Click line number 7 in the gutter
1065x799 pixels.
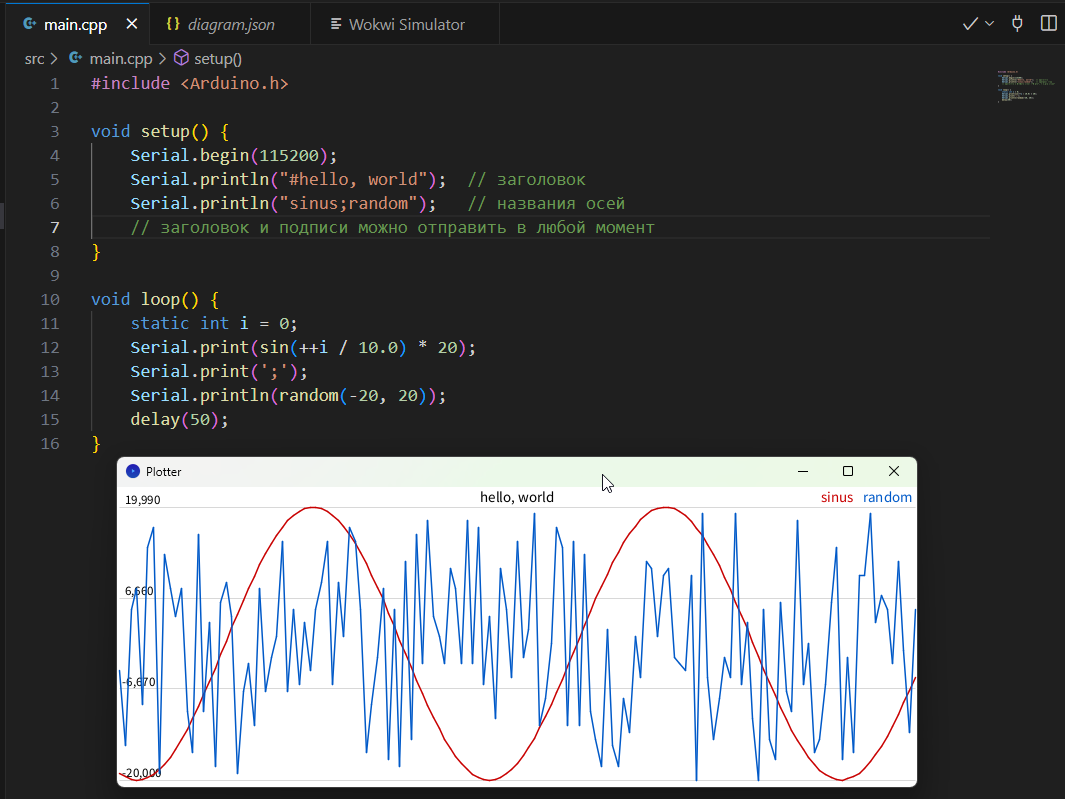click(54, 228)
